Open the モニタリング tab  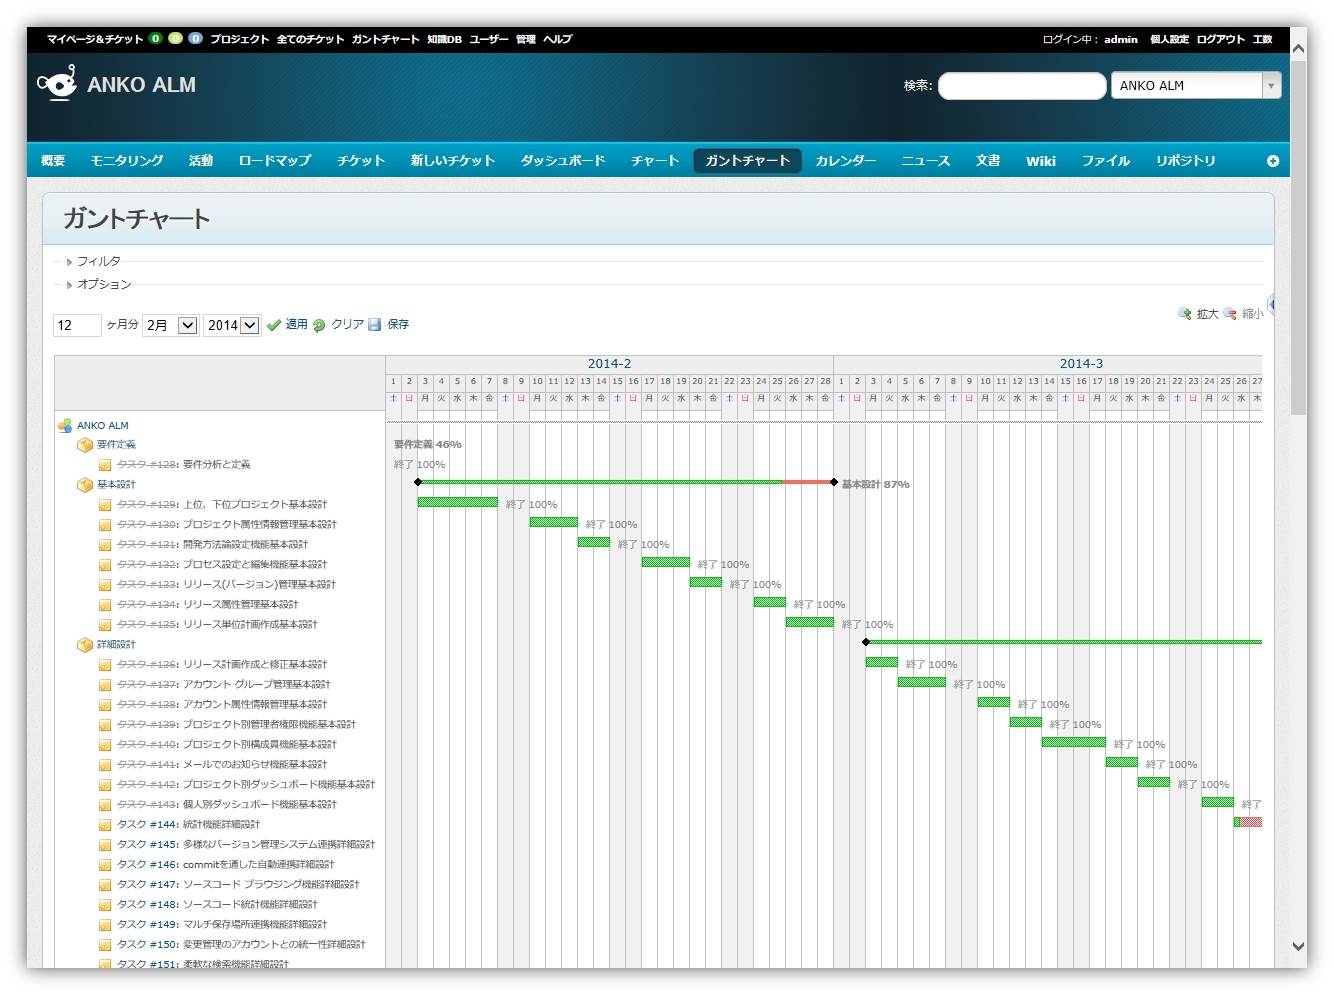127,161
